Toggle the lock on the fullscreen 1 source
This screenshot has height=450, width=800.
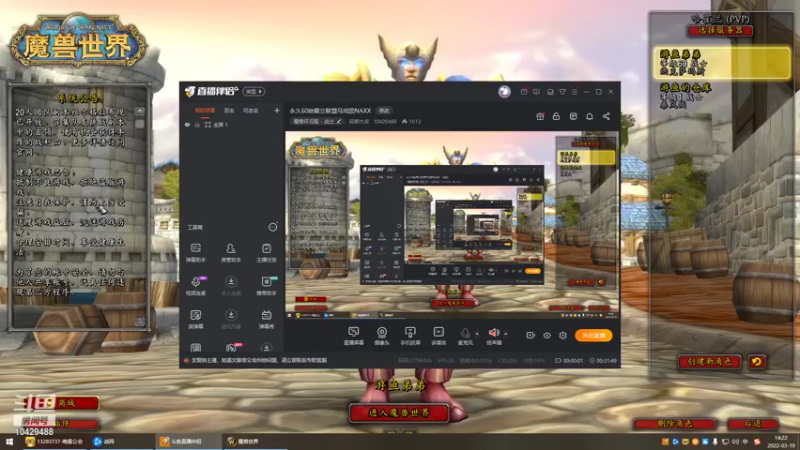(x=197, y=124)
